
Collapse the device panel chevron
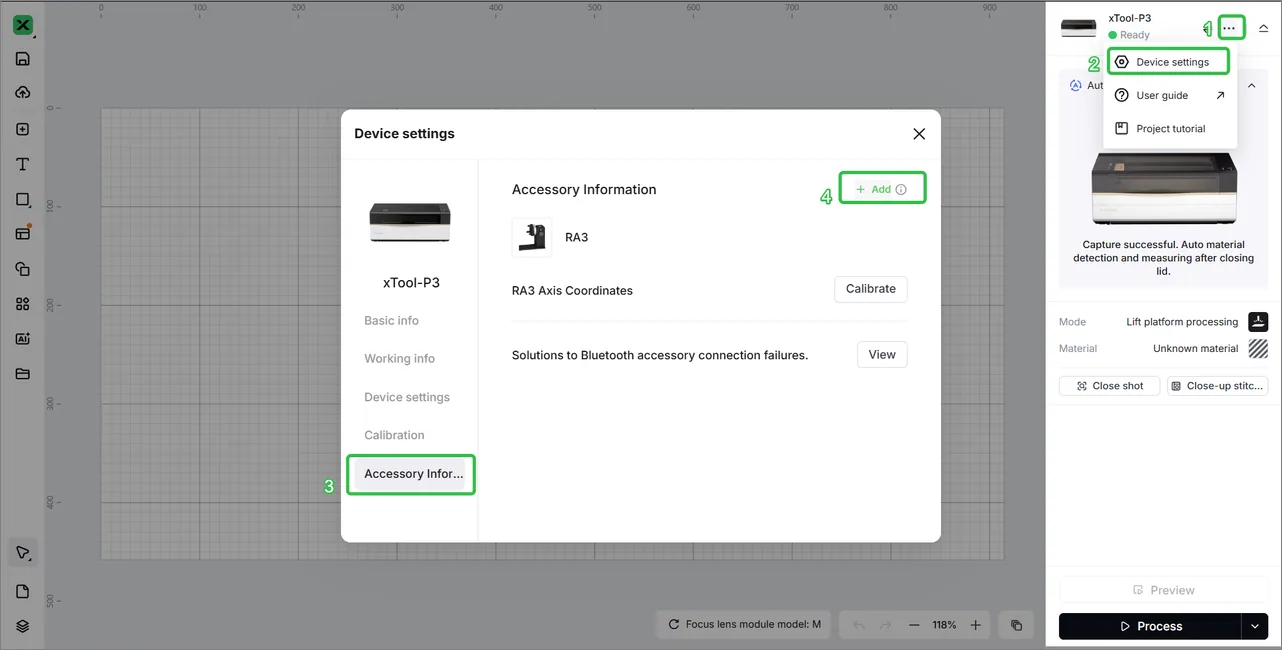(x=1263, y=29)
